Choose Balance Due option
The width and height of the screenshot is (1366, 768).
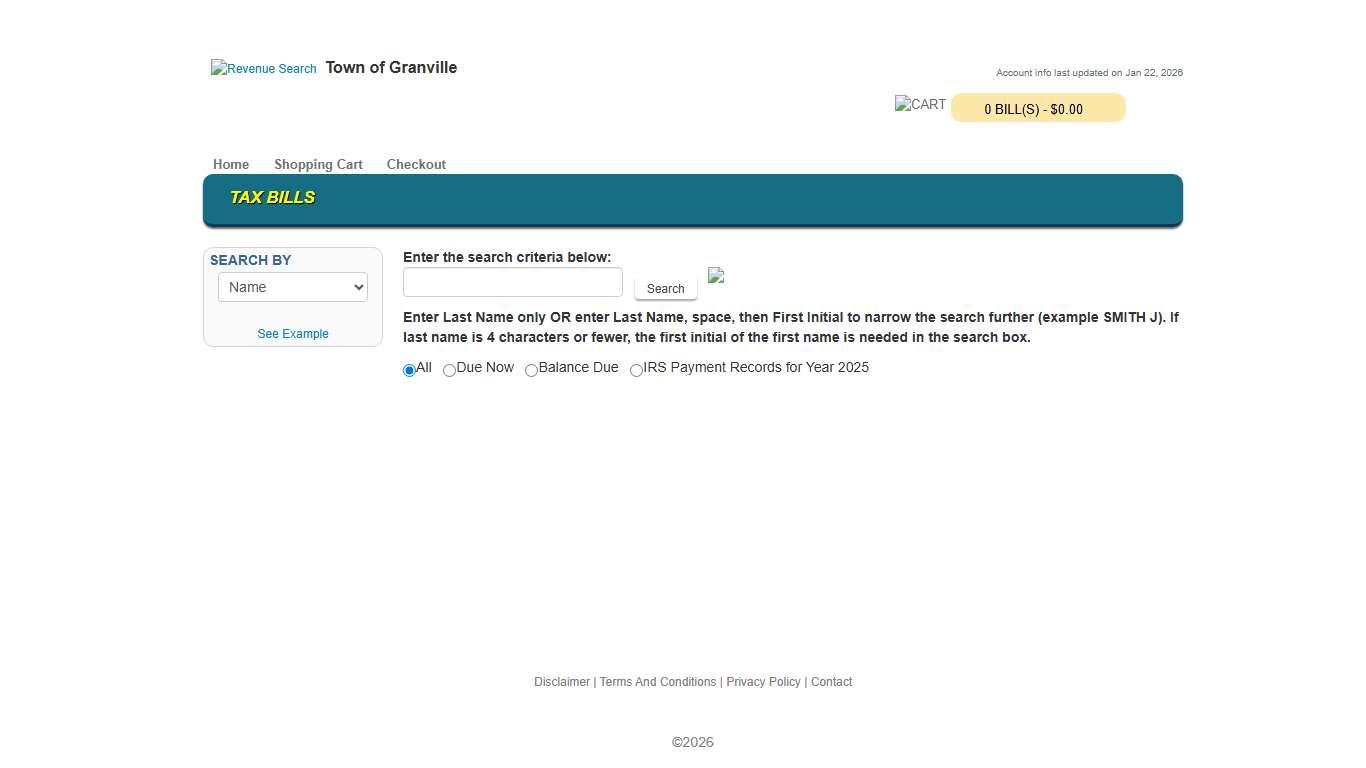coord(531,370)
